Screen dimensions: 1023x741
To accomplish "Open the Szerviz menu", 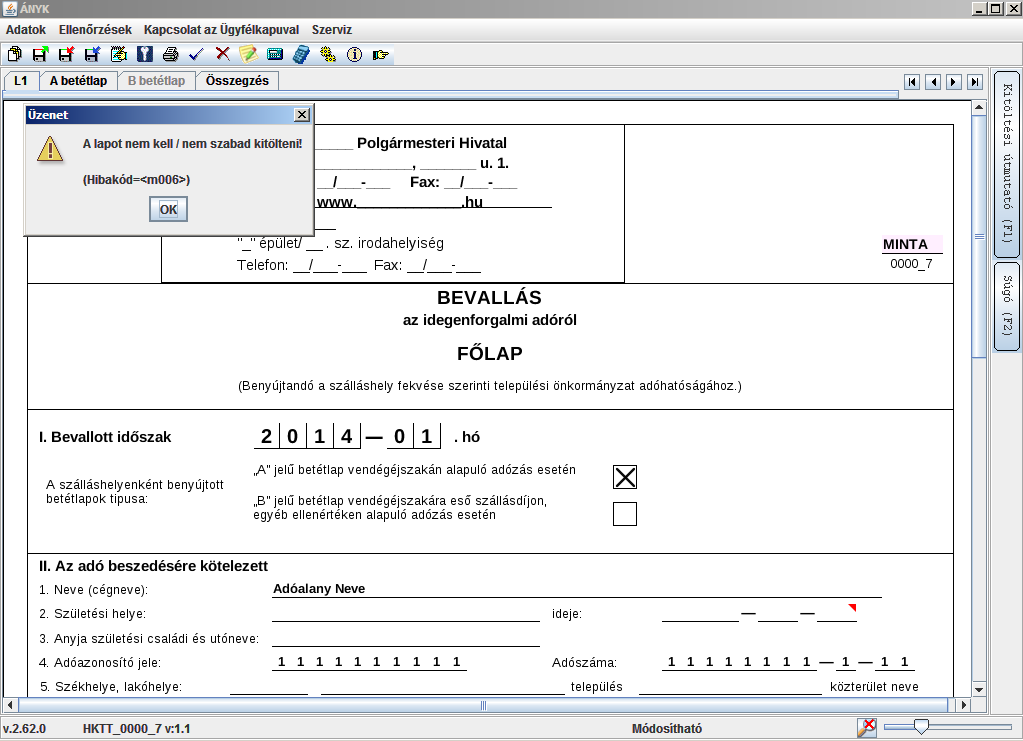I will click(x=331, y=29).
